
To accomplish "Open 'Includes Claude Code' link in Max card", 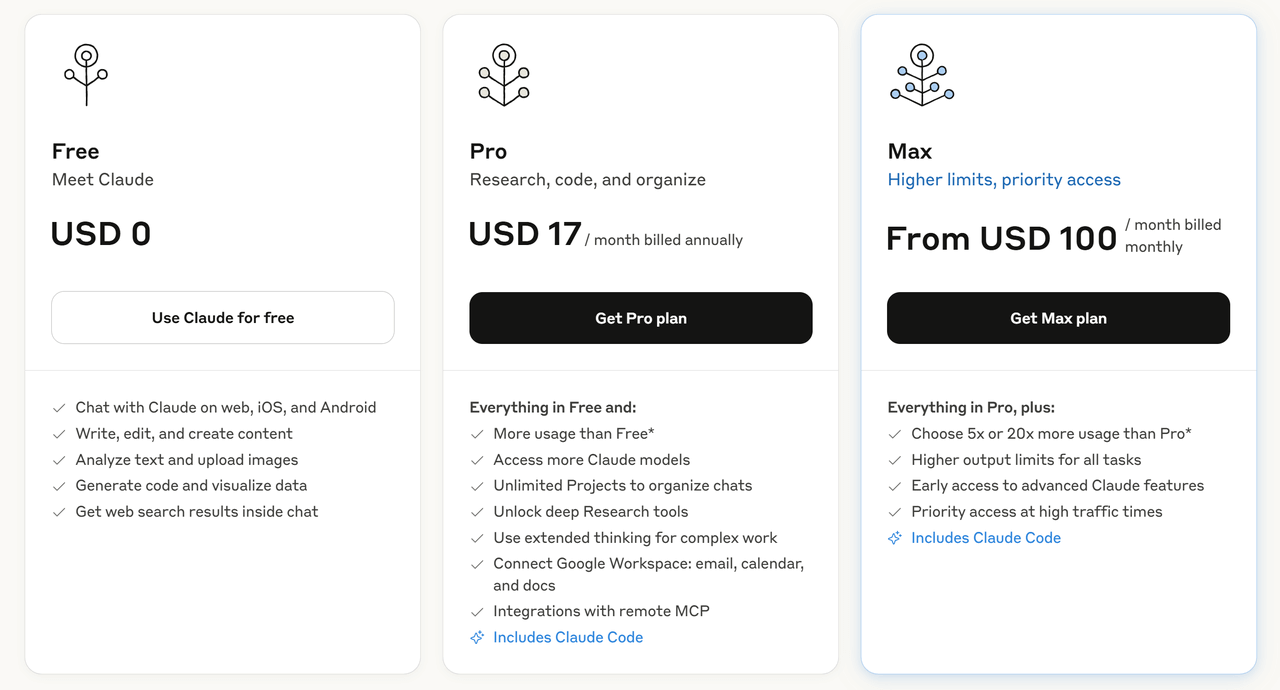I will click(x=986, y=538).
